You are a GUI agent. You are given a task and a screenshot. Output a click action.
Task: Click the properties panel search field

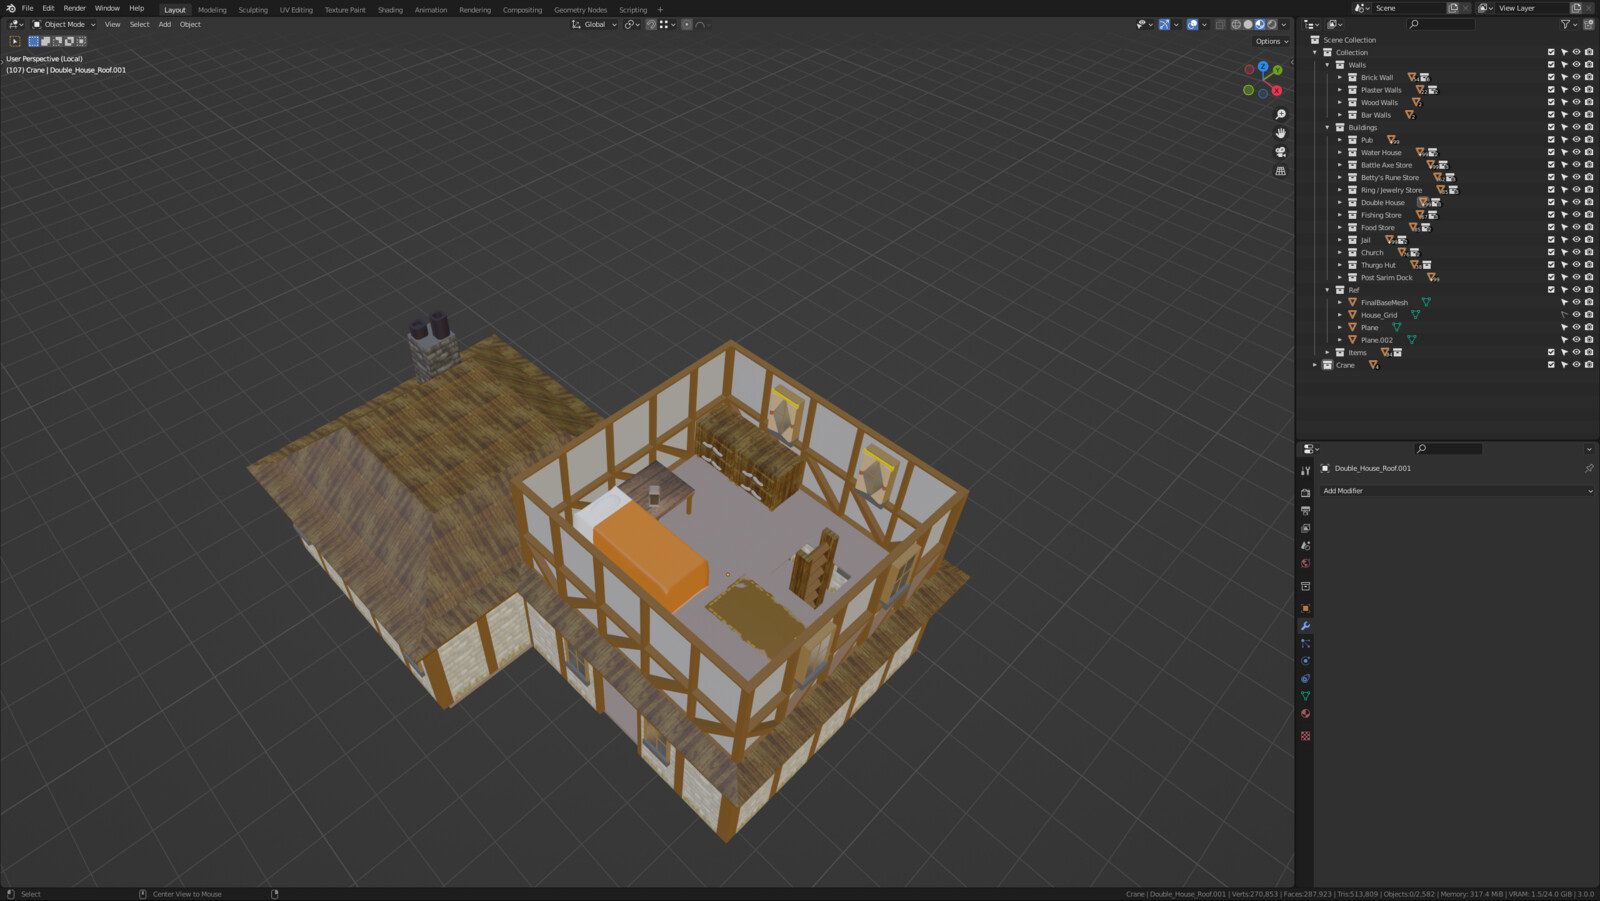[x=1448, y=449]
